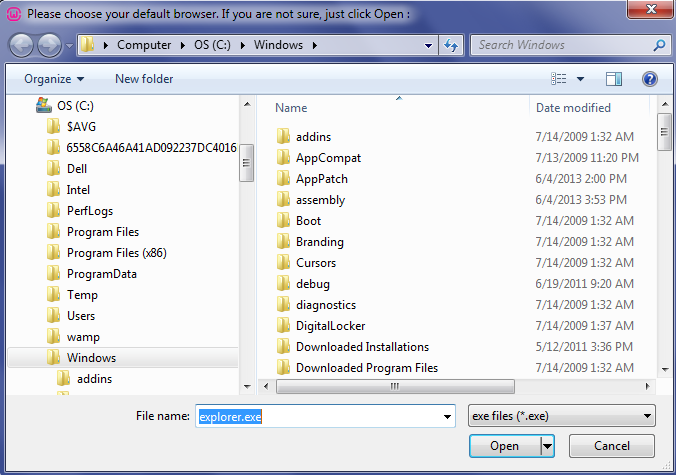676x475 pixels.
Task: Select Computer in the address breadcrumb
Action: [x=144, y=45]
